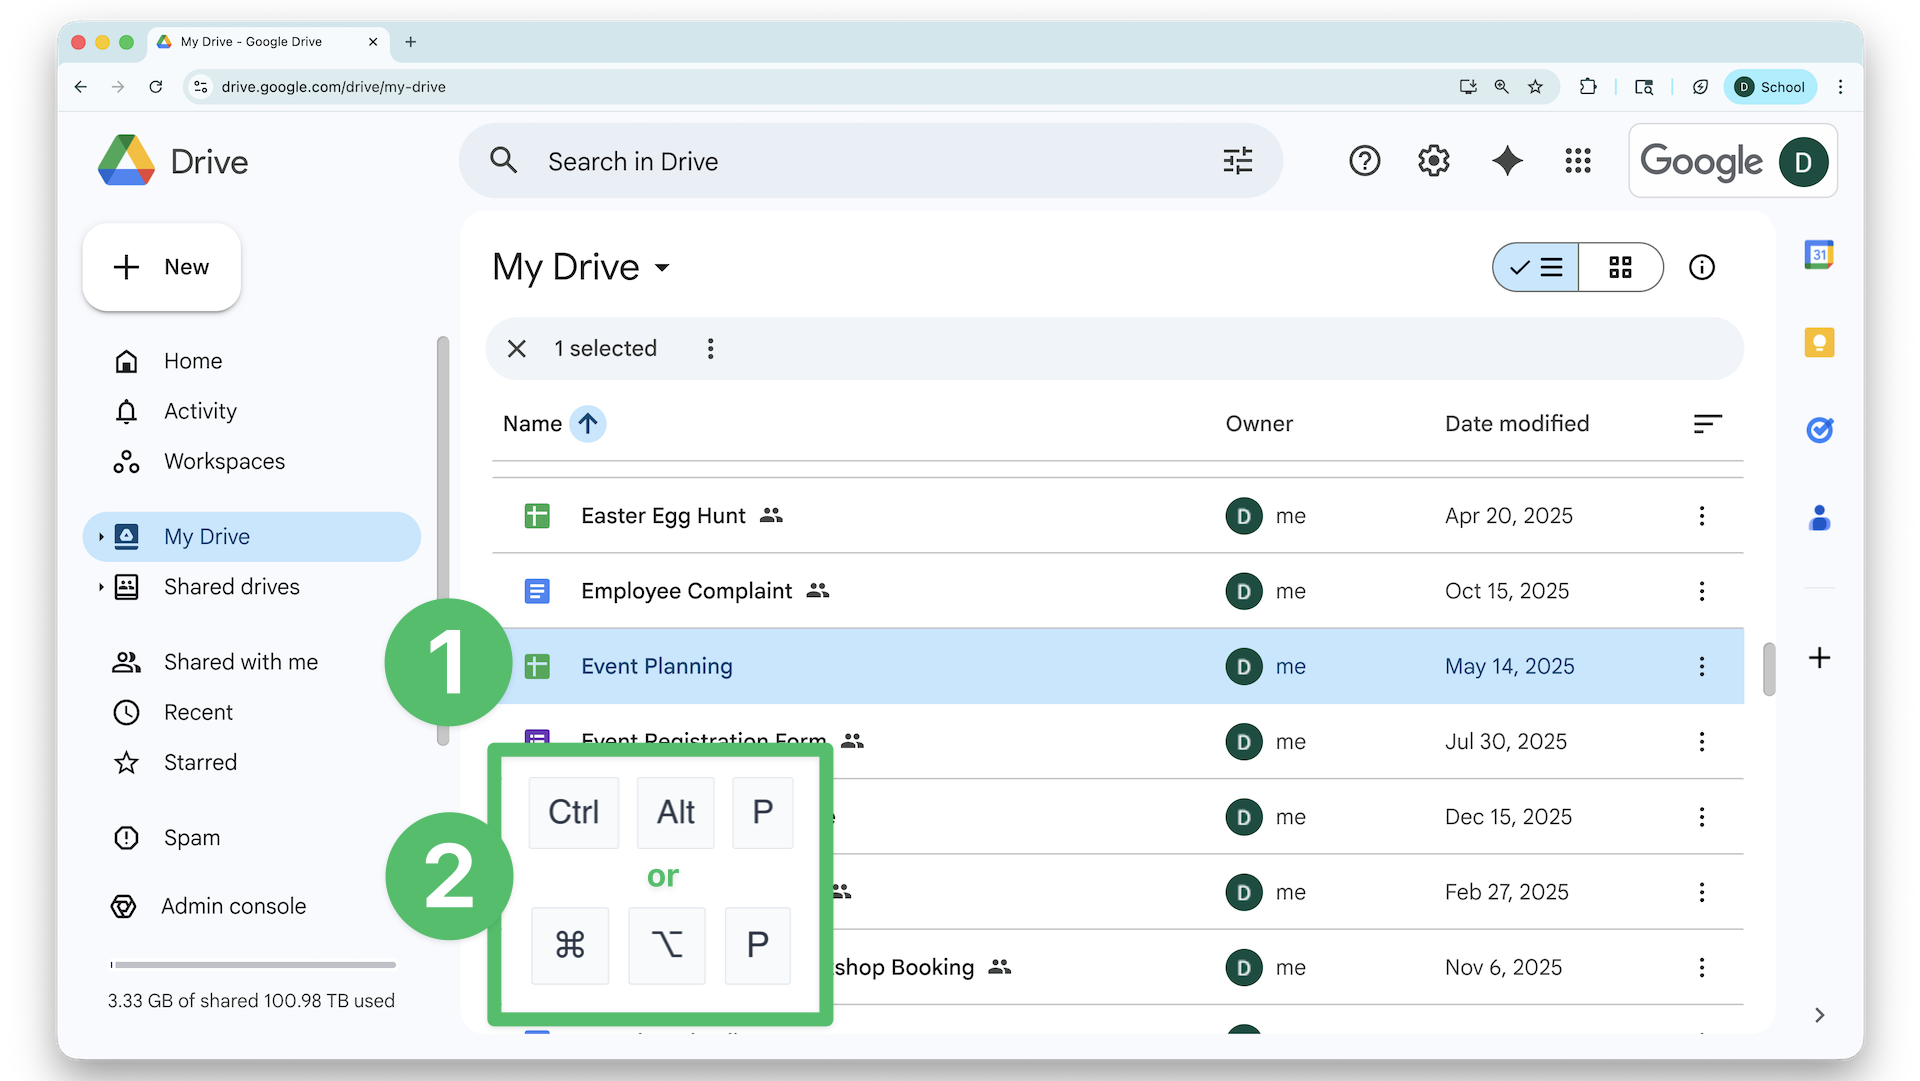1920x1081 pixels.
Task: Expand the My Drive header dropdown
Action: pyautogui.click(x=662, y=268)
